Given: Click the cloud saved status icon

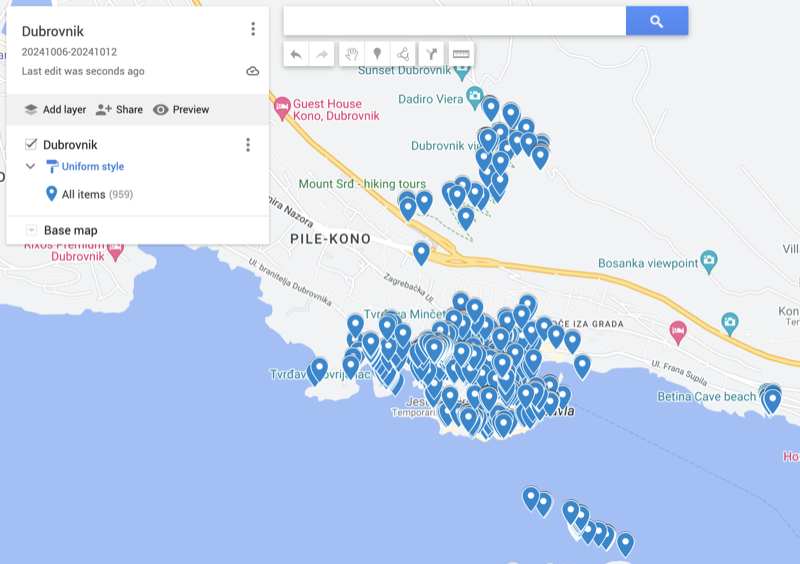Looking at the screenshot, I should [x=253, y=71].
